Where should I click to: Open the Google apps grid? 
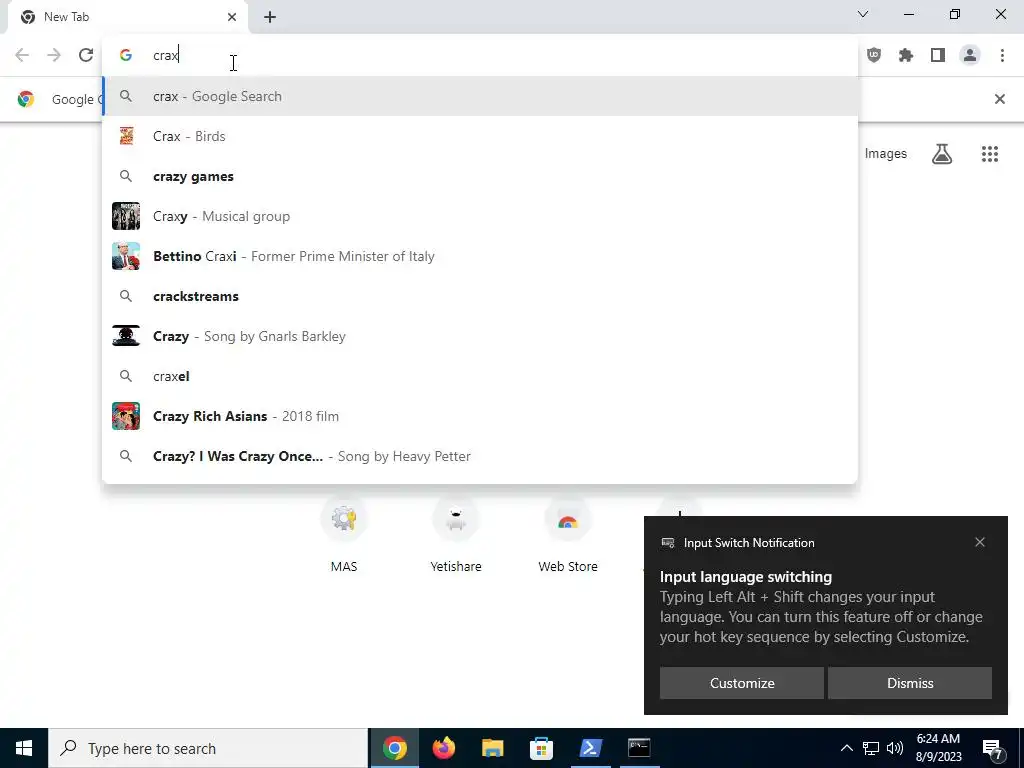point(989,153)
